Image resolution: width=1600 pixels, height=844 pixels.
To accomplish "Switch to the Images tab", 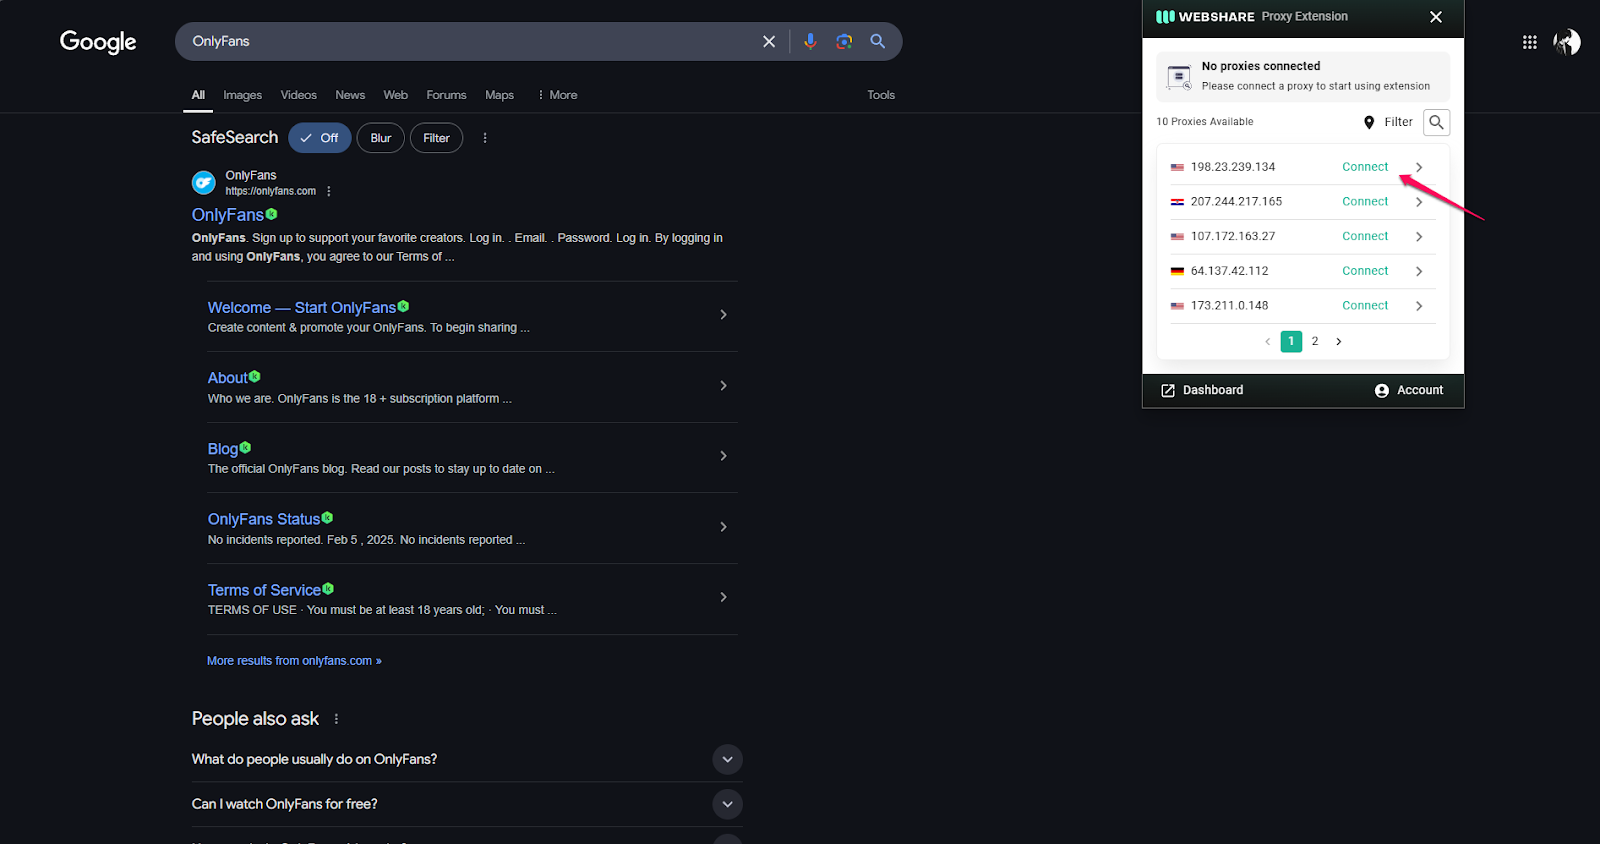I will [242, 95].
